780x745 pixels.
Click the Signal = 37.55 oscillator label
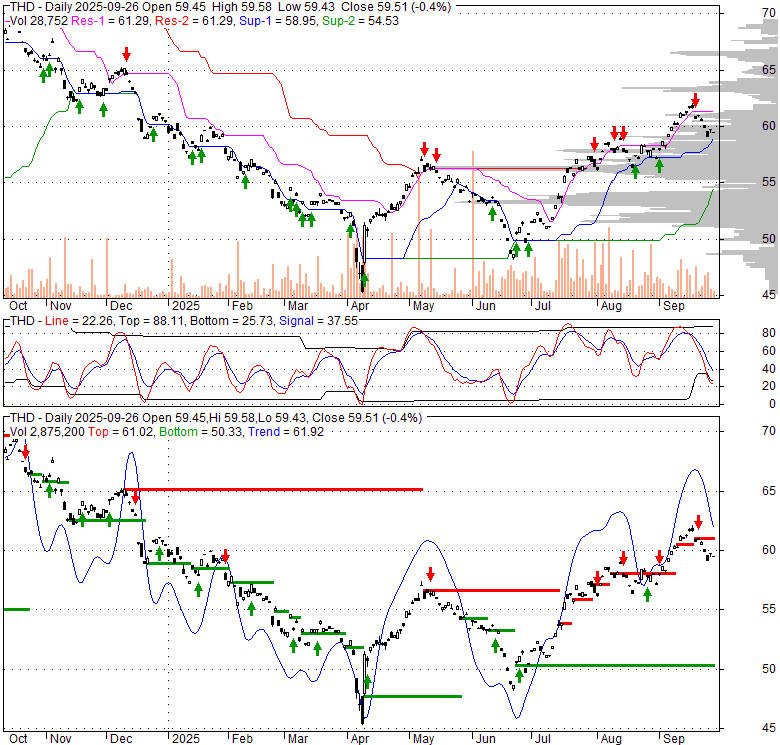click(x=318, y=321)
